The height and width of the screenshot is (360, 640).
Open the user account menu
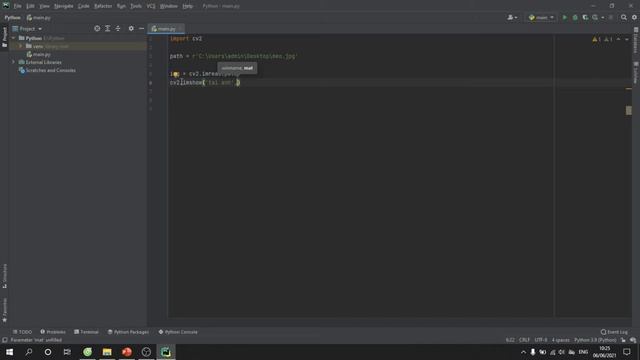coord(512,18)
